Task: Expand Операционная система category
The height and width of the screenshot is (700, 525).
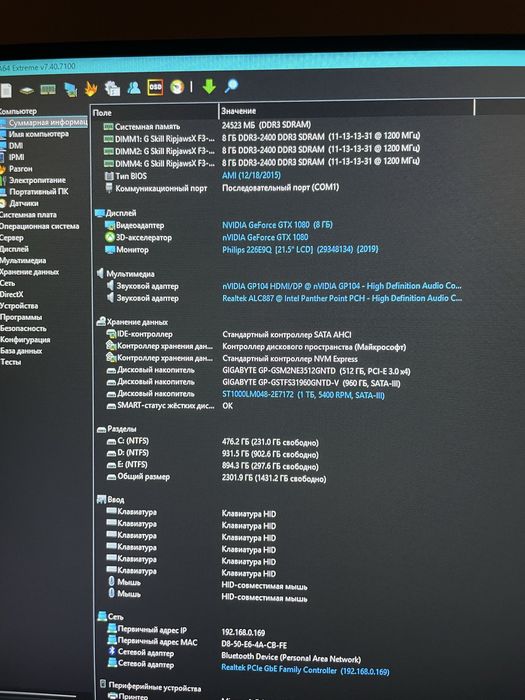Action: 39,226
